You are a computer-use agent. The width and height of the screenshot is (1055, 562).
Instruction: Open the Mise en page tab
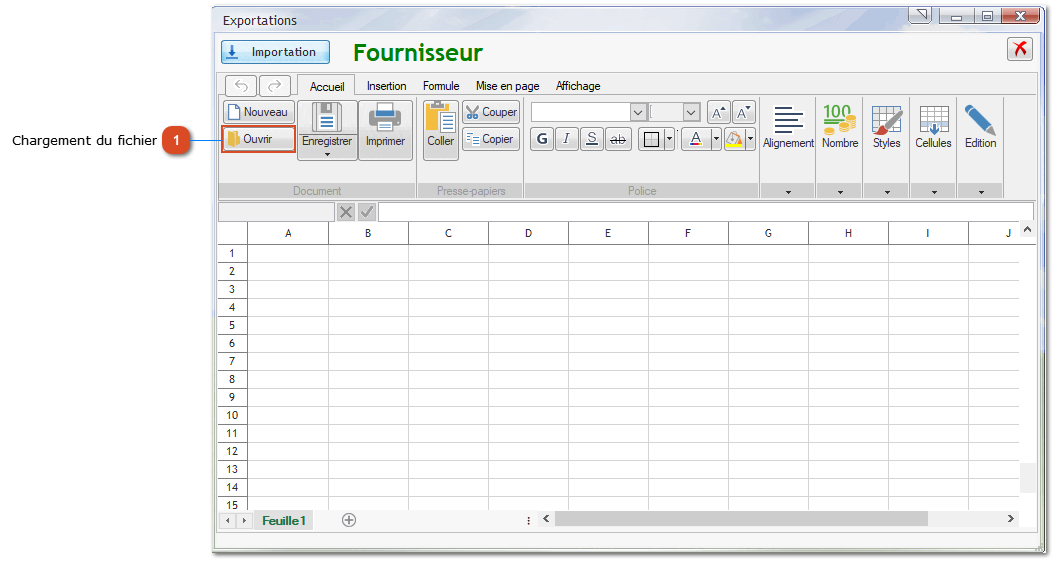click(x=507, y=86)
